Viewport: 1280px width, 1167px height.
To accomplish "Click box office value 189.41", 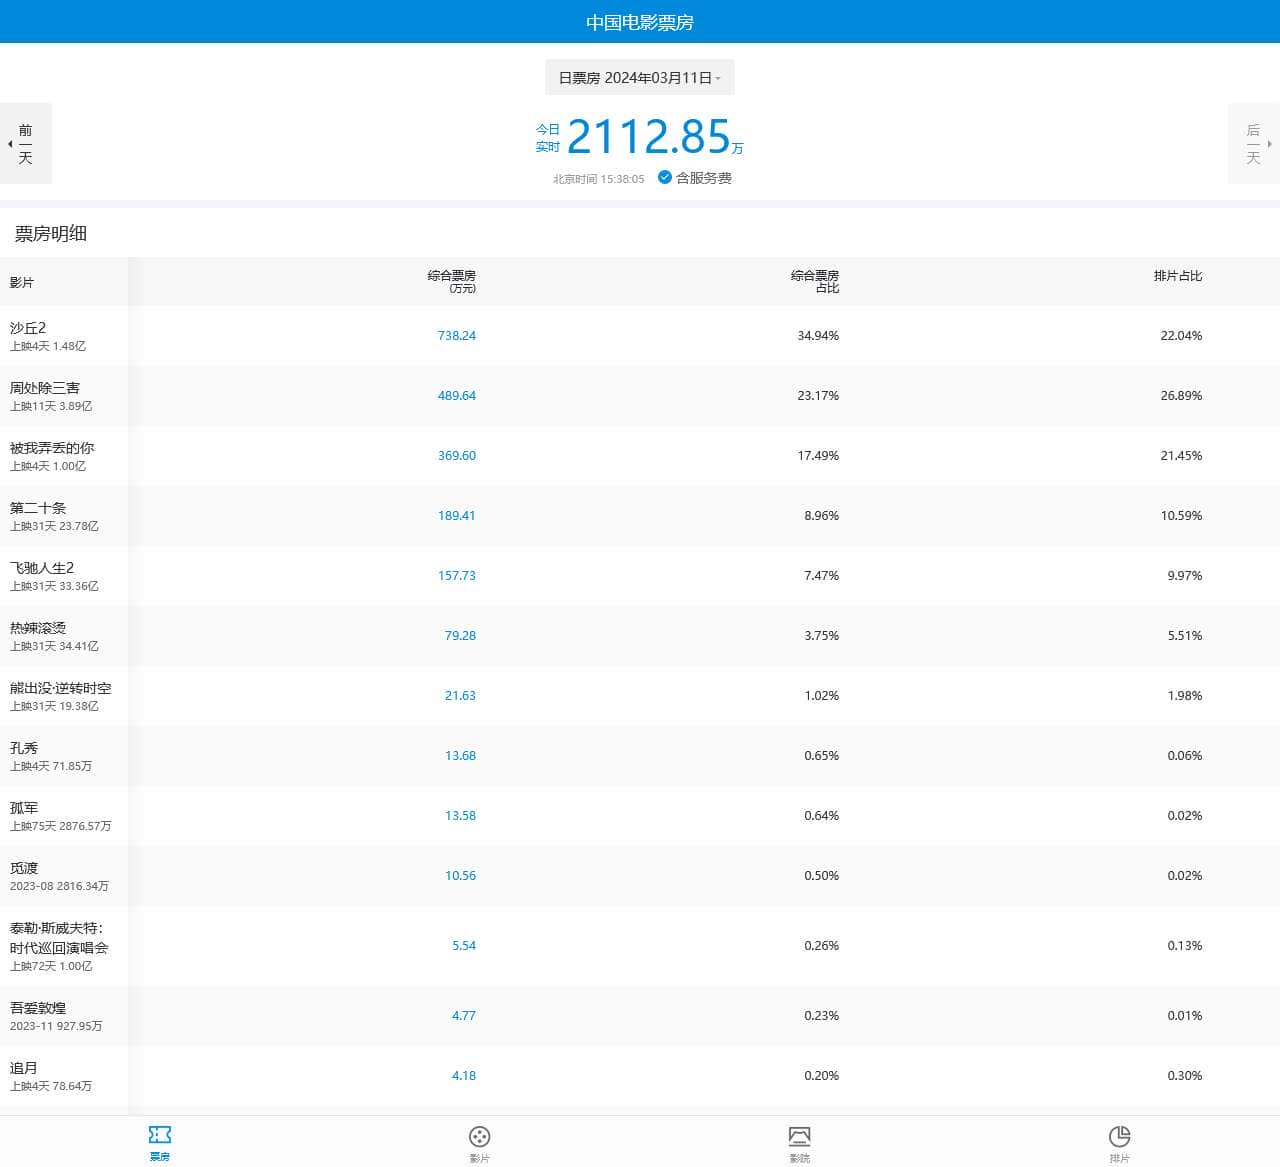I will pos(457,516).
